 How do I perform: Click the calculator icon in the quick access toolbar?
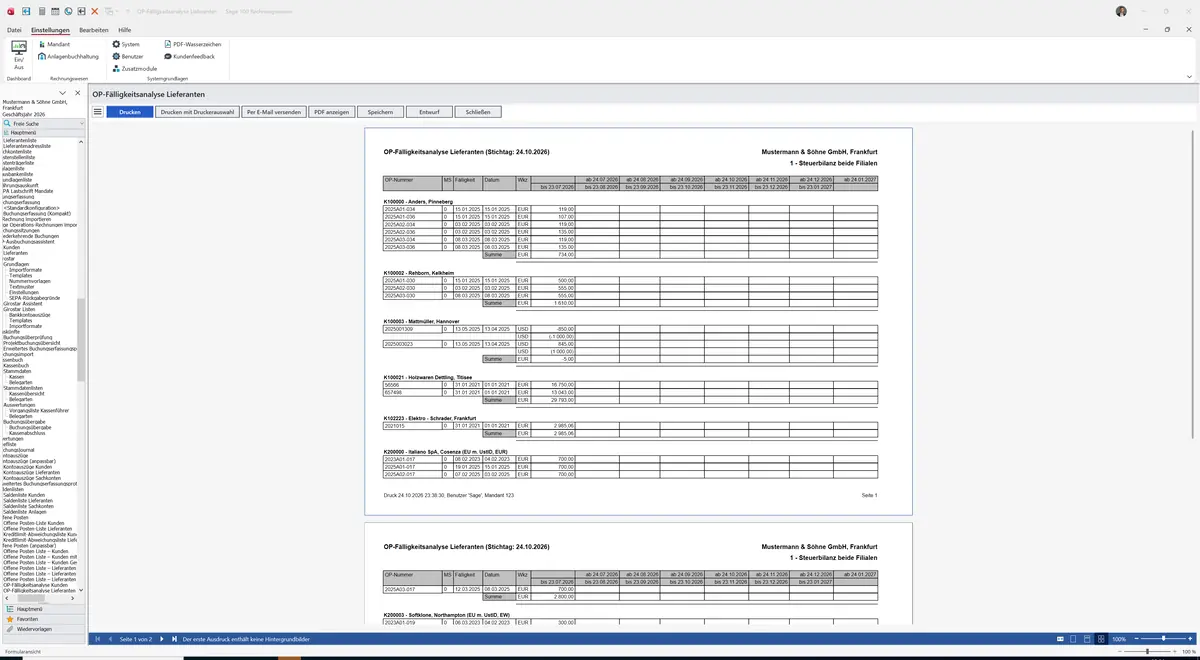41,10
